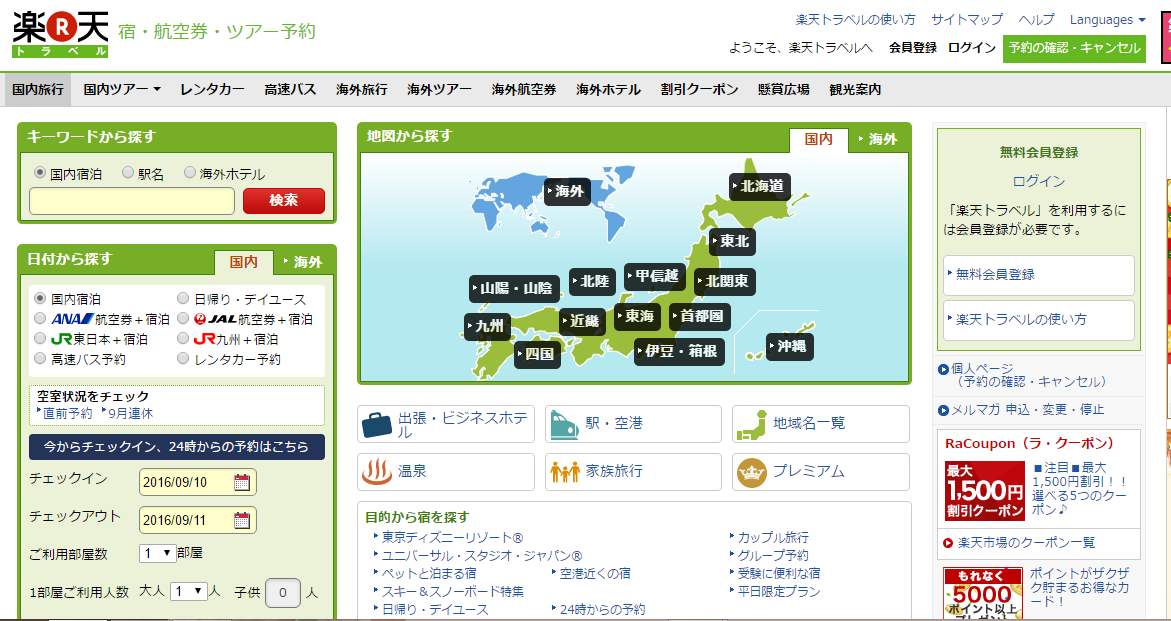Select 四国 region on the map

[537, 354]
